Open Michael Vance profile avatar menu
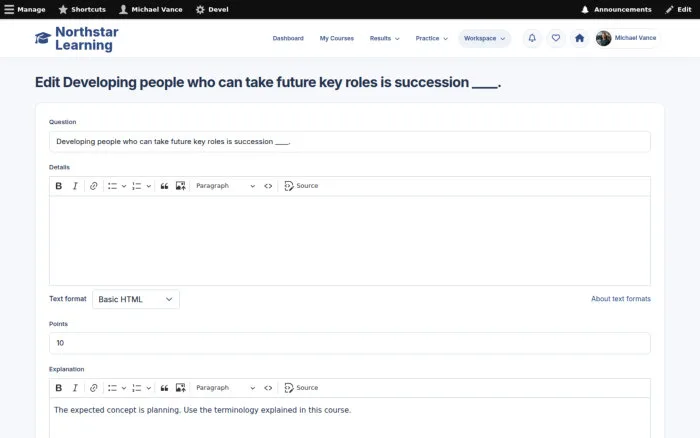Image resolution: width=700 pixels, height=438 pixels. [x=627, y=38]
